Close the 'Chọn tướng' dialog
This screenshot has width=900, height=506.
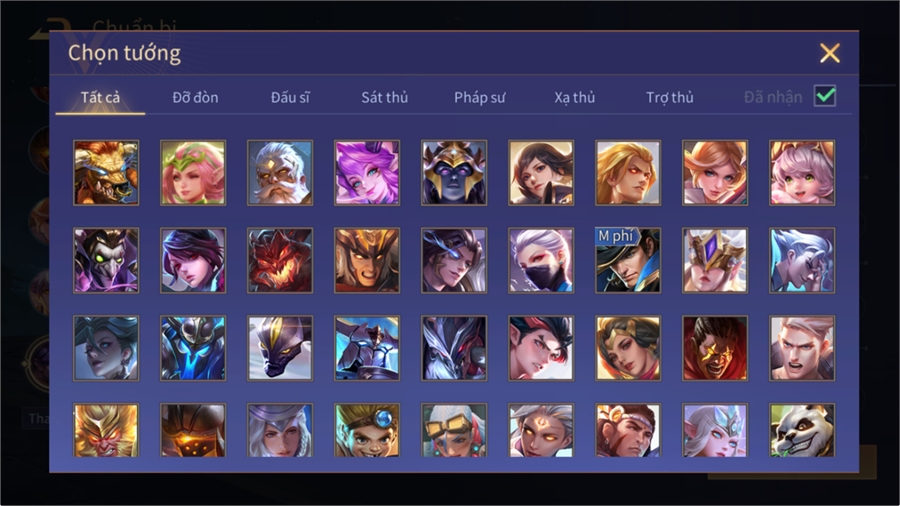tap(829, 53)
